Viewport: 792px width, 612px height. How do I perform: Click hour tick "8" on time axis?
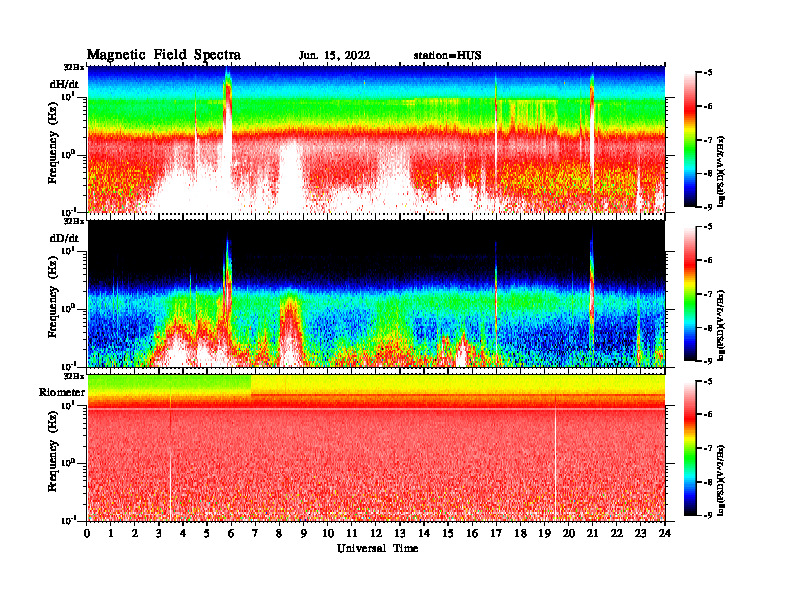pos(279,534)
